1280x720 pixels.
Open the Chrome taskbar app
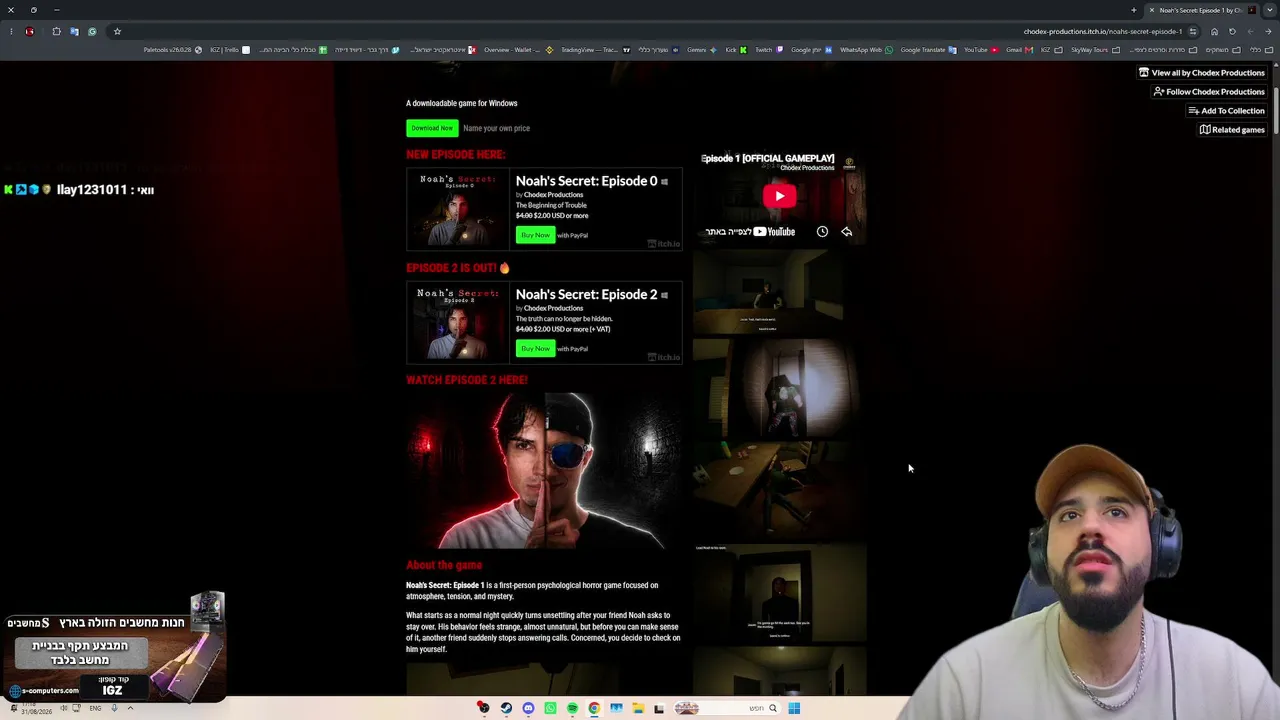tap(594, 708)
